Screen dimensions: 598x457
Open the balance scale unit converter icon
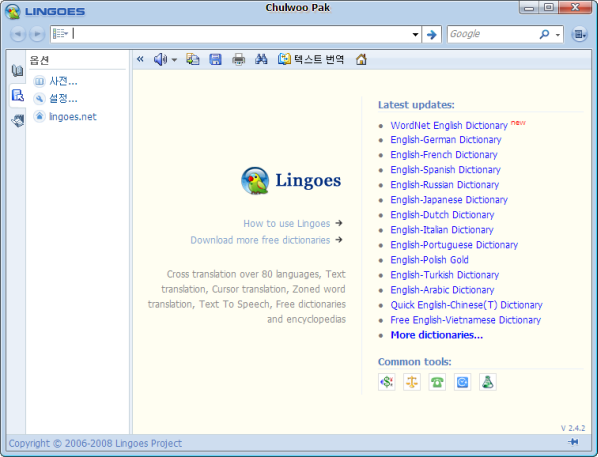tap(412, 382)
